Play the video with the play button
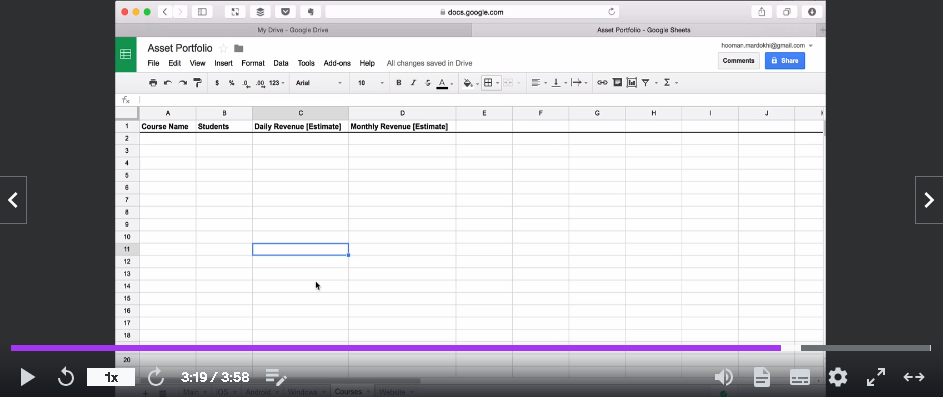The image size is (943, 397). [x=27, y=378]
